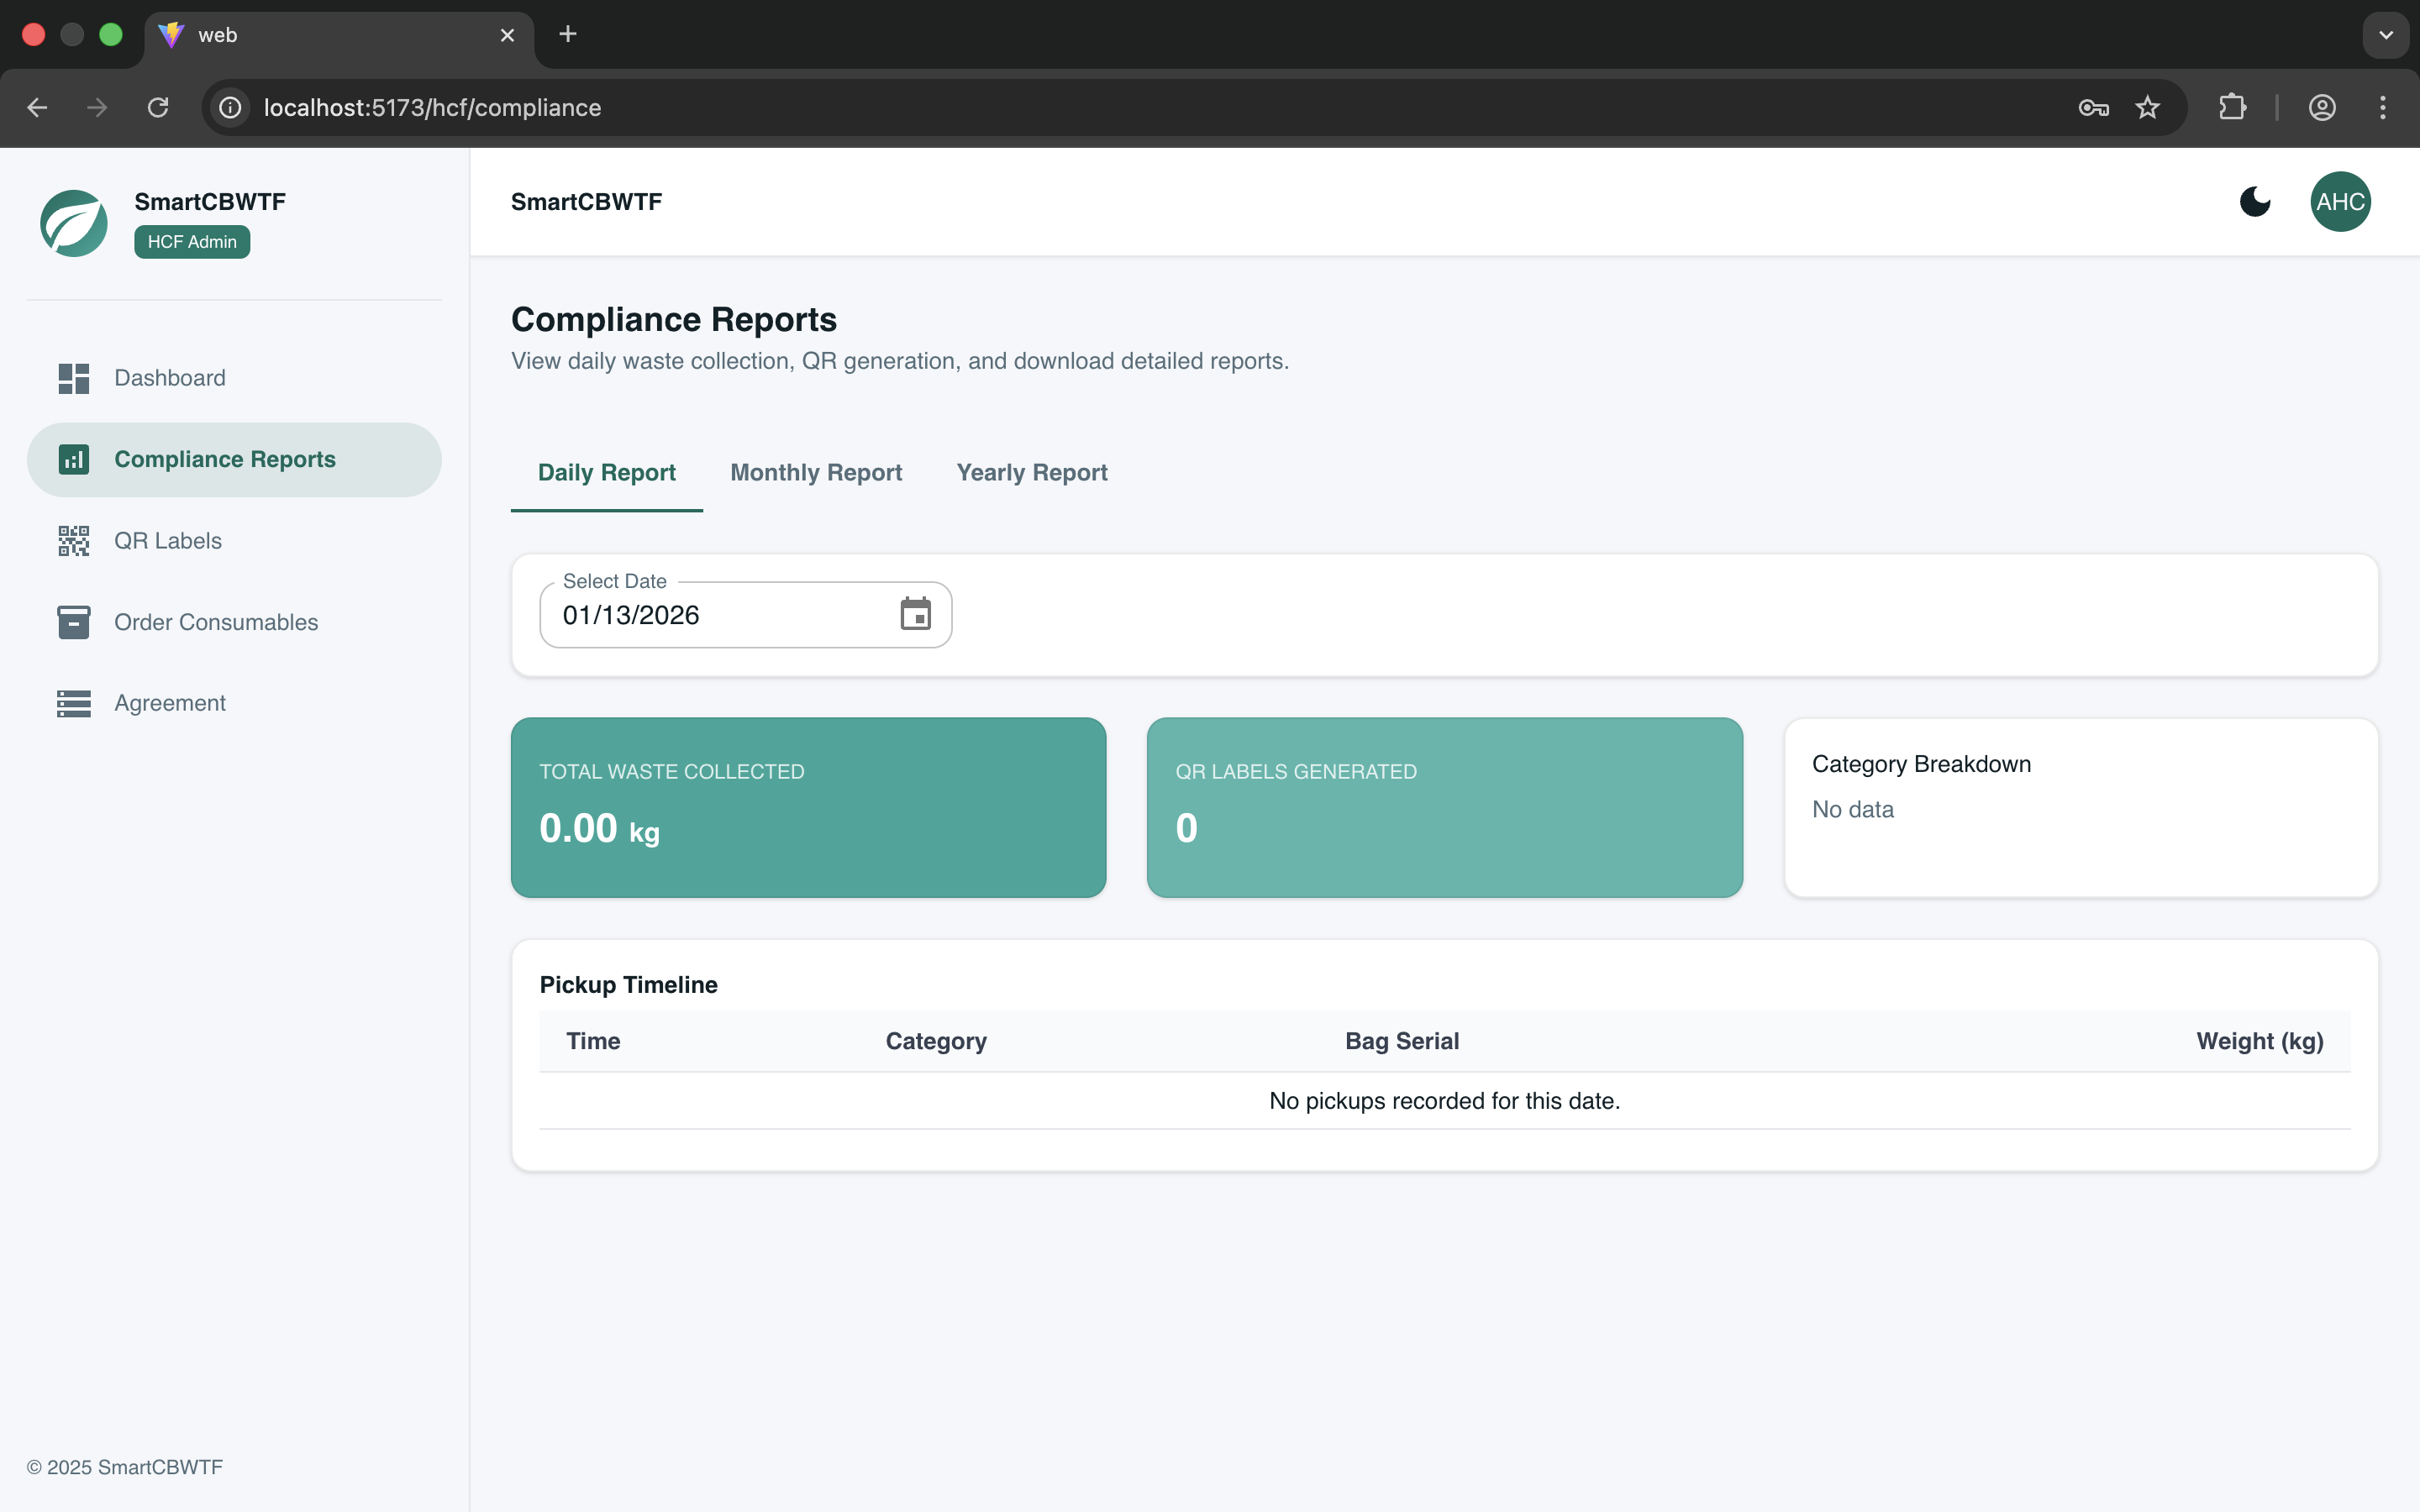This screenshot has height=1512, width=2420.
Task: Open the Chrome three-dot menu
Action: [x=2383, y=107]
